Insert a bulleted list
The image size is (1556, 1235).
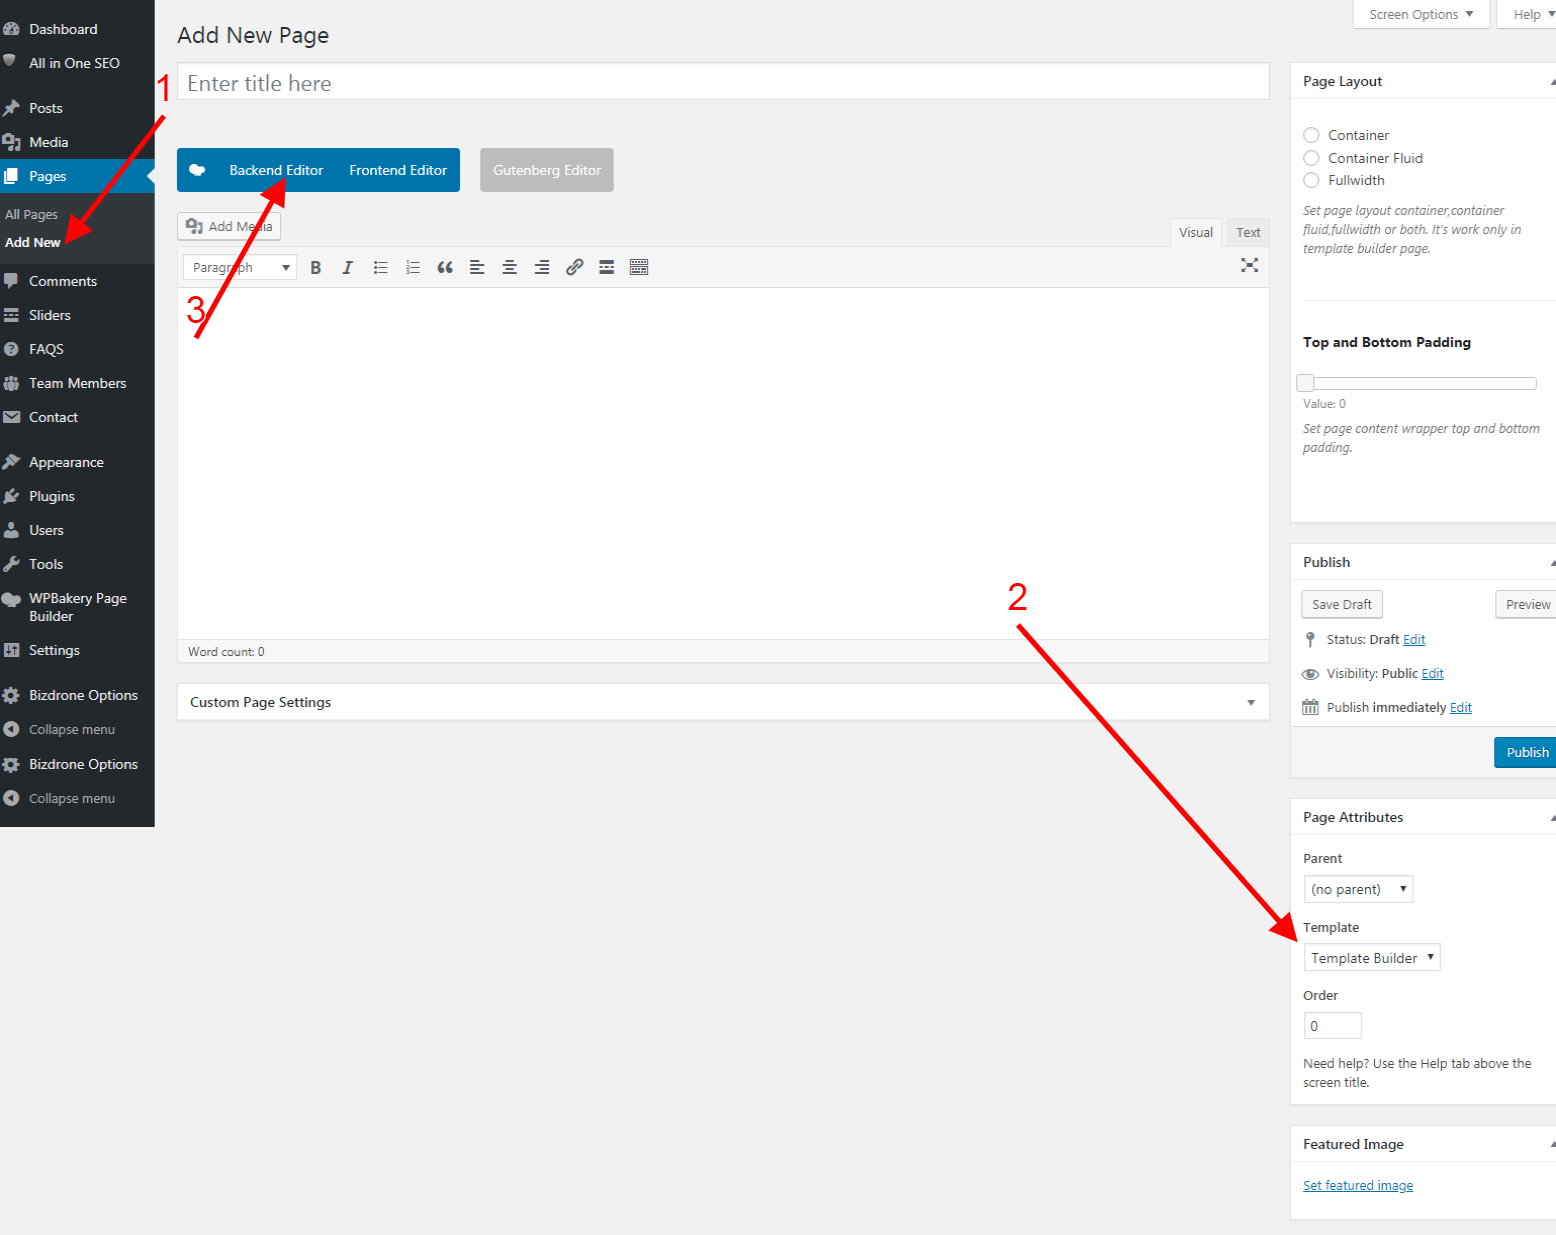click(x=380, y=267)
